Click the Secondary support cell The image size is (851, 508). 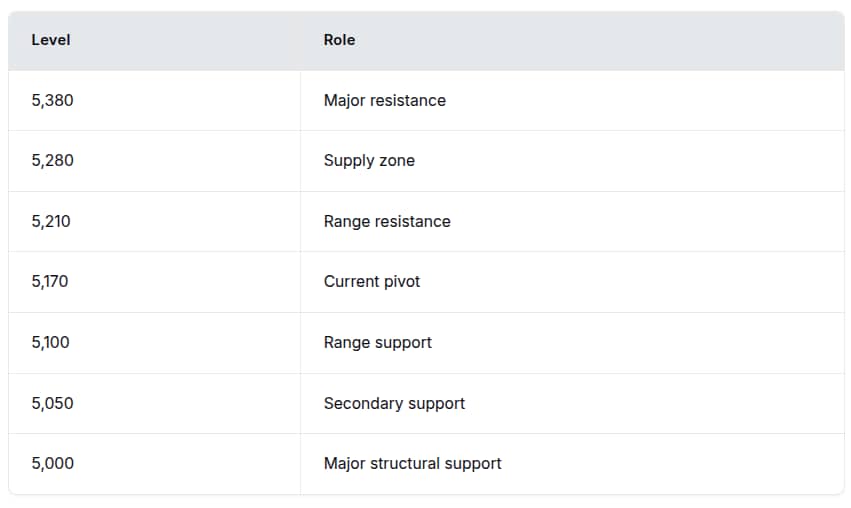(x=394, y=403)
